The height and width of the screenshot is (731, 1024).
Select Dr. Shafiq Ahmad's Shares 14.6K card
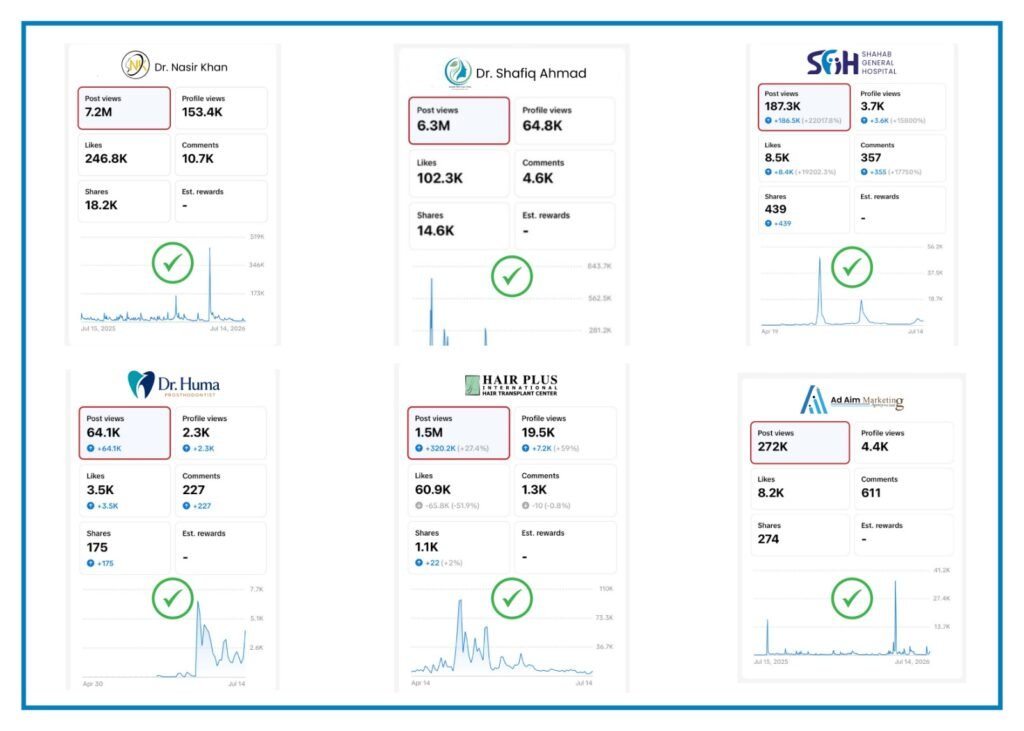pyautogui.click(x=459, y=226)
